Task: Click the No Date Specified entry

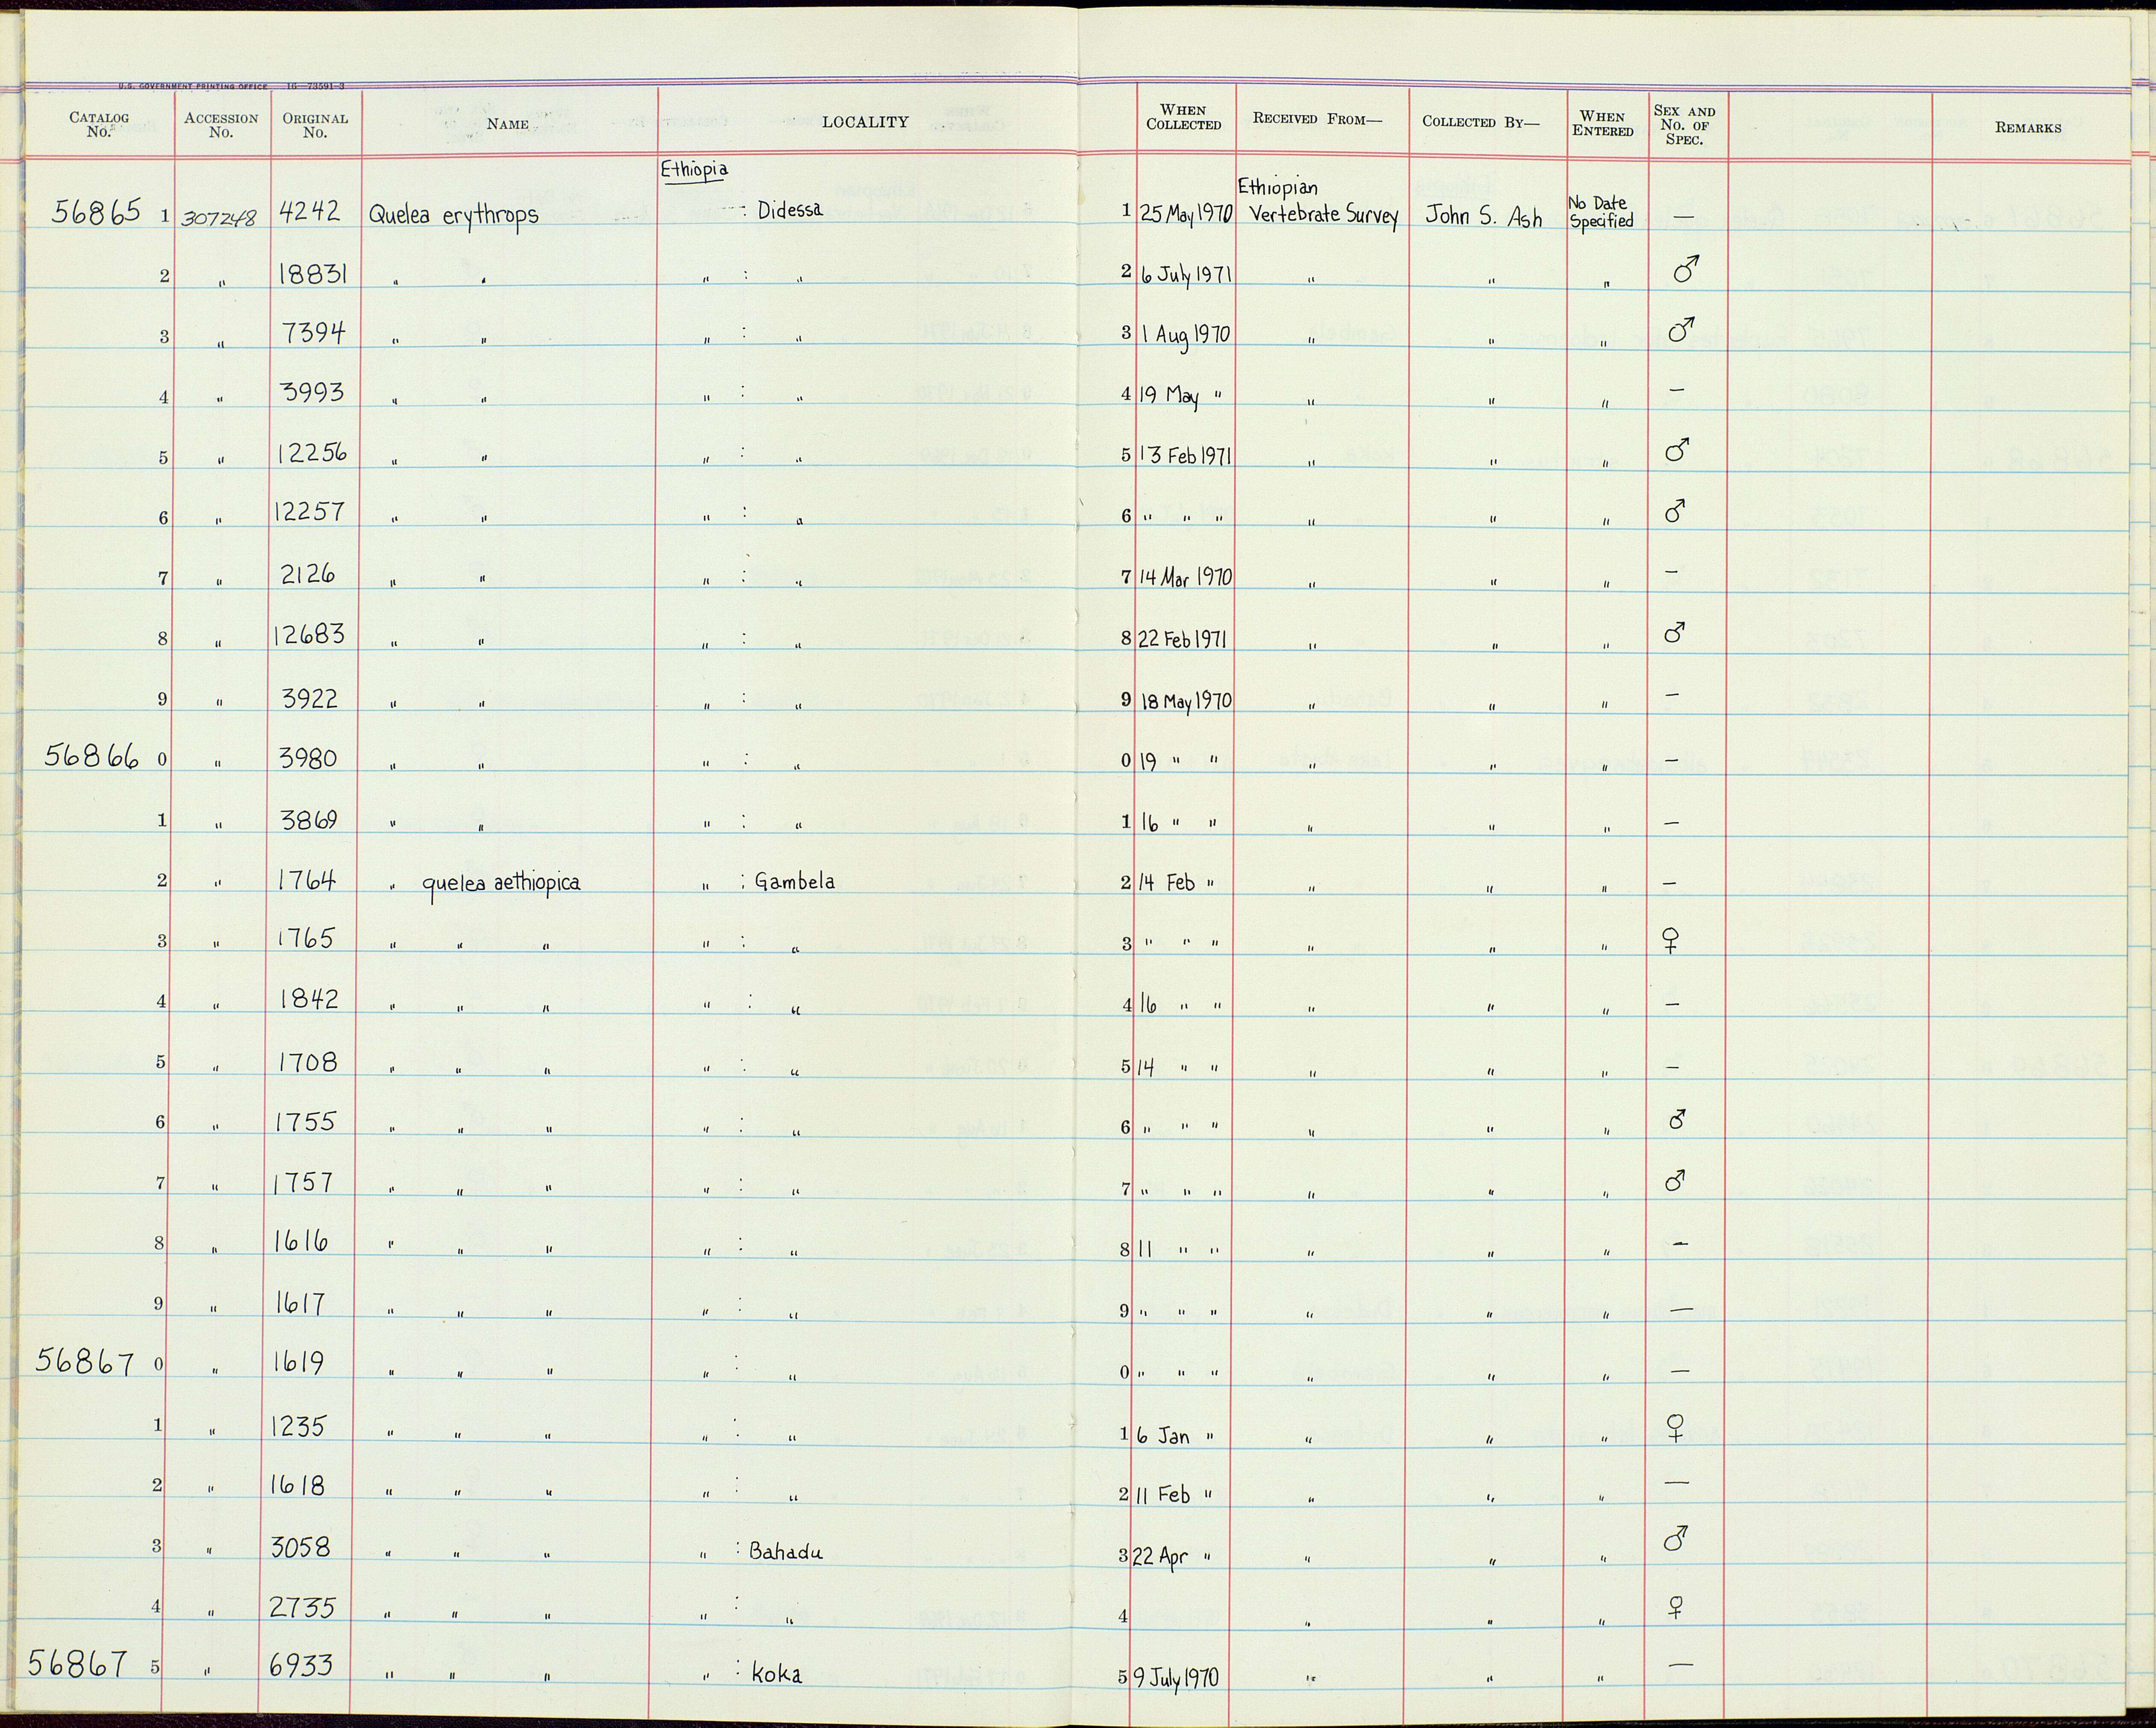Action: 1601,212
